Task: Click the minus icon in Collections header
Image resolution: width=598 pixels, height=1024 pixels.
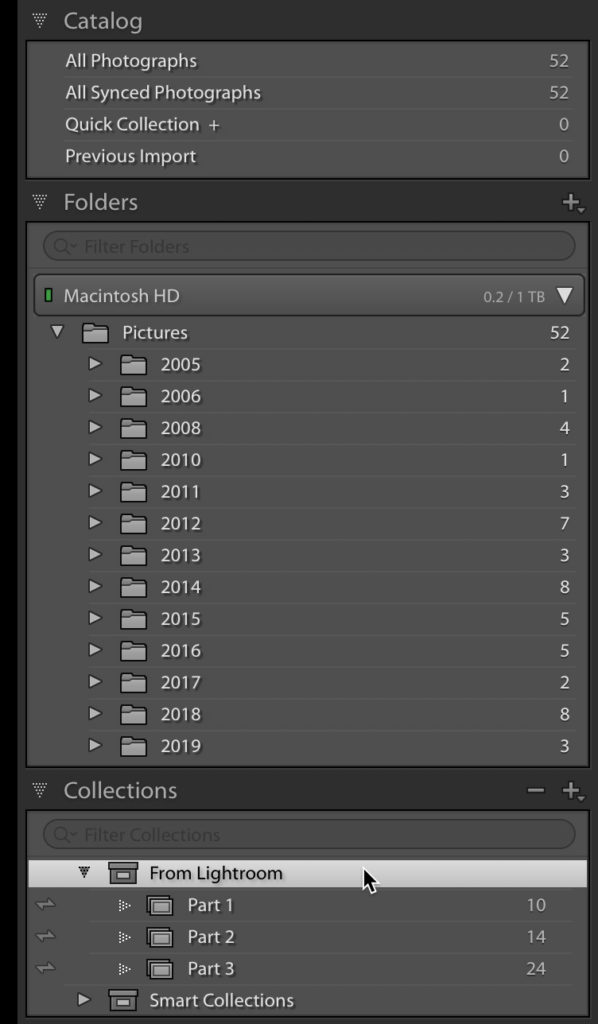Action: (535, 791)
